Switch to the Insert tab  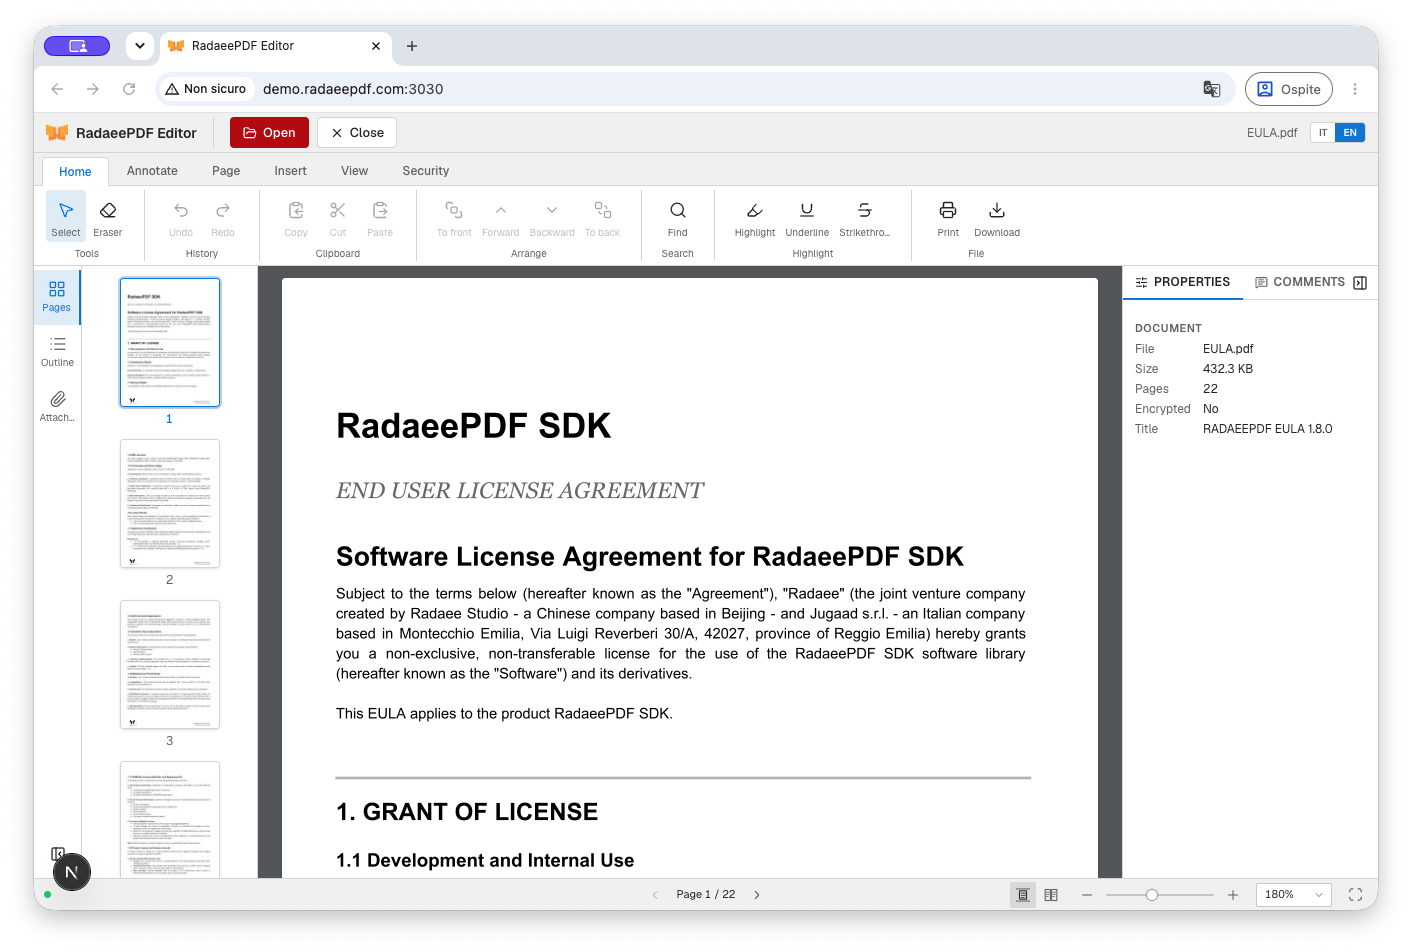tap(291, 171)
